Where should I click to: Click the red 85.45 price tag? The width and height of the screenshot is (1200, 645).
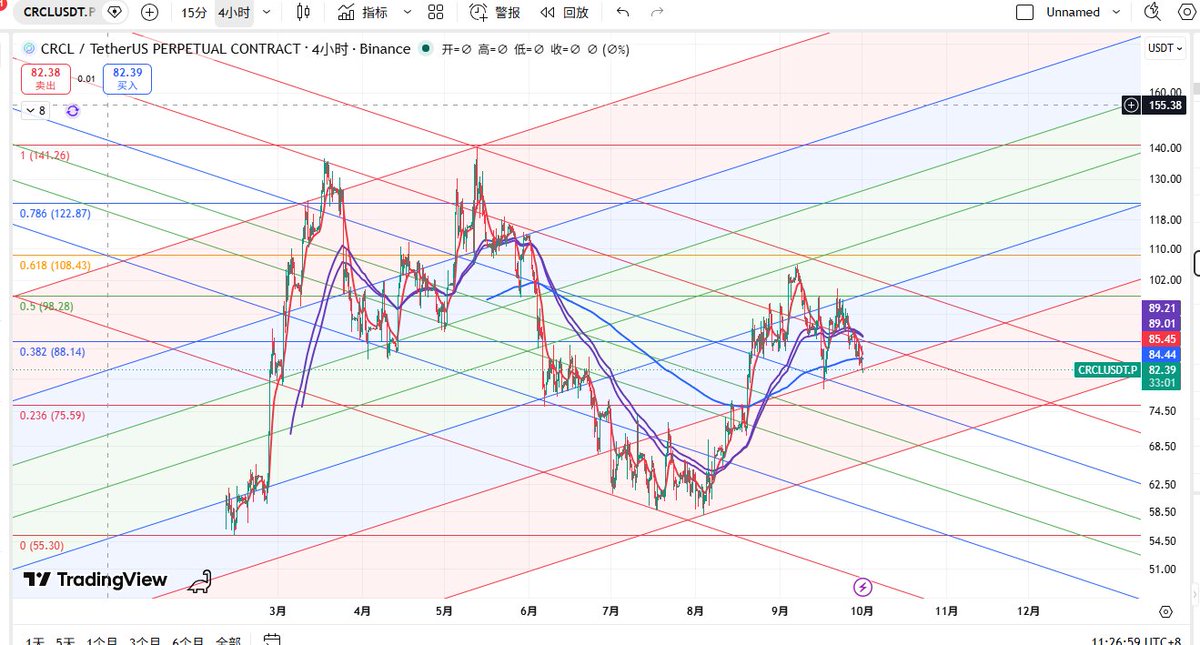coord(1163,338)
